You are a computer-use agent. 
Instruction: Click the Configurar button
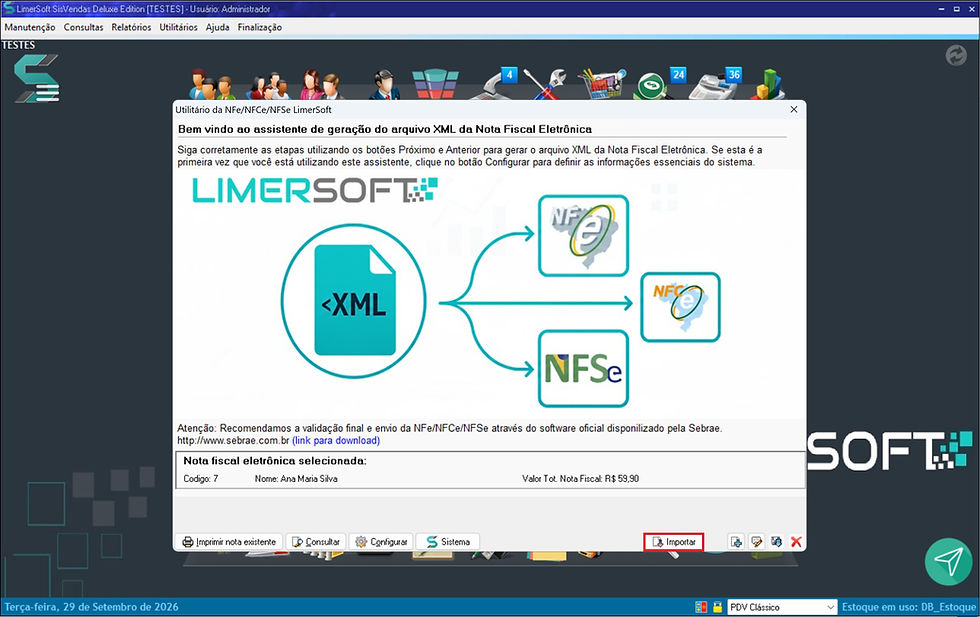pos(381,542)
